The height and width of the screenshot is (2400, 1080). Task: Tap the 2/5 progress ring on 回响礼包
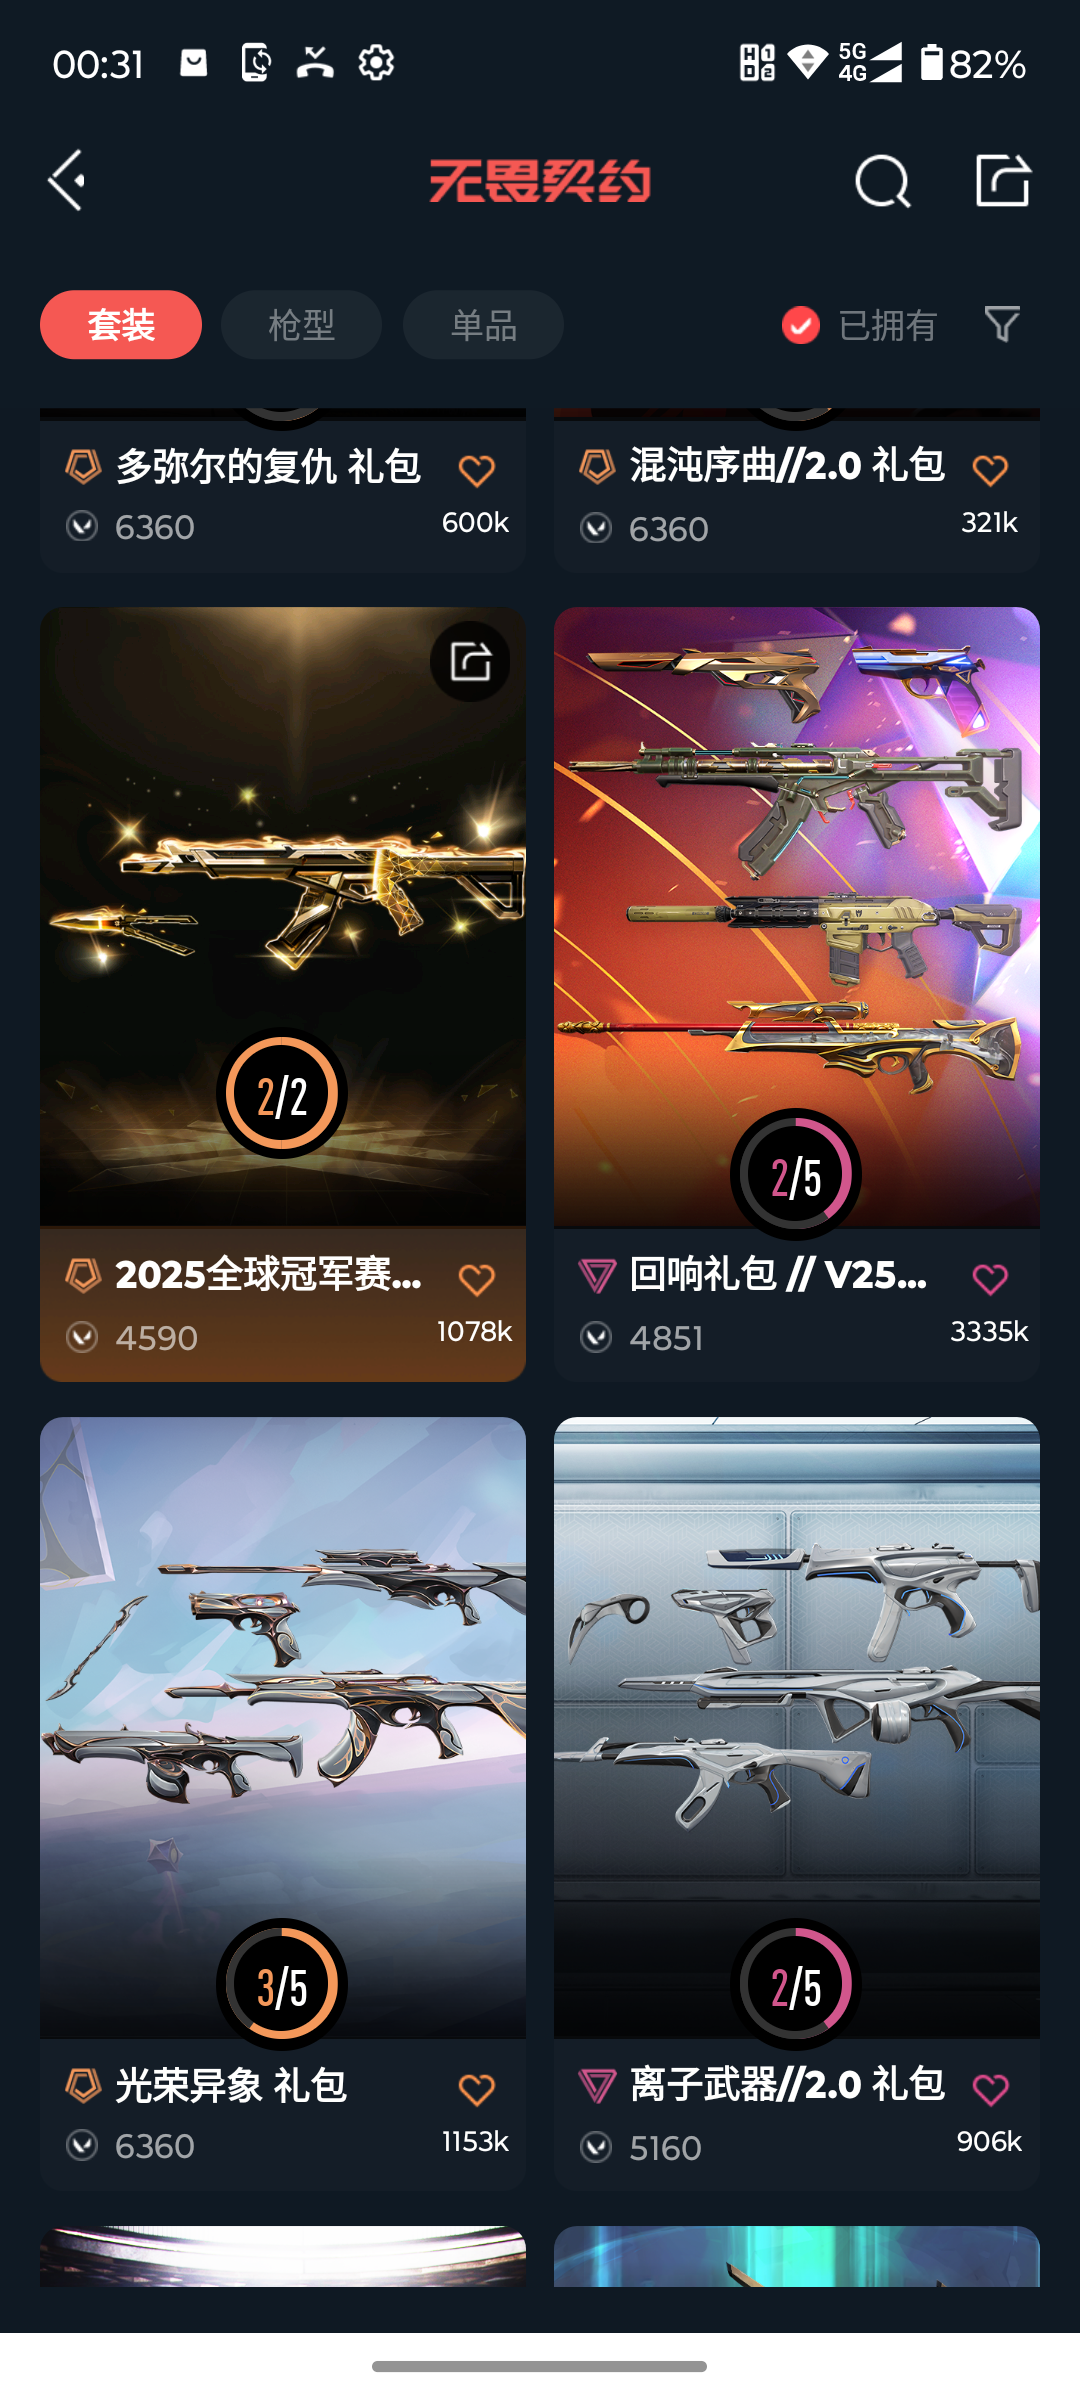(796, 1175)
